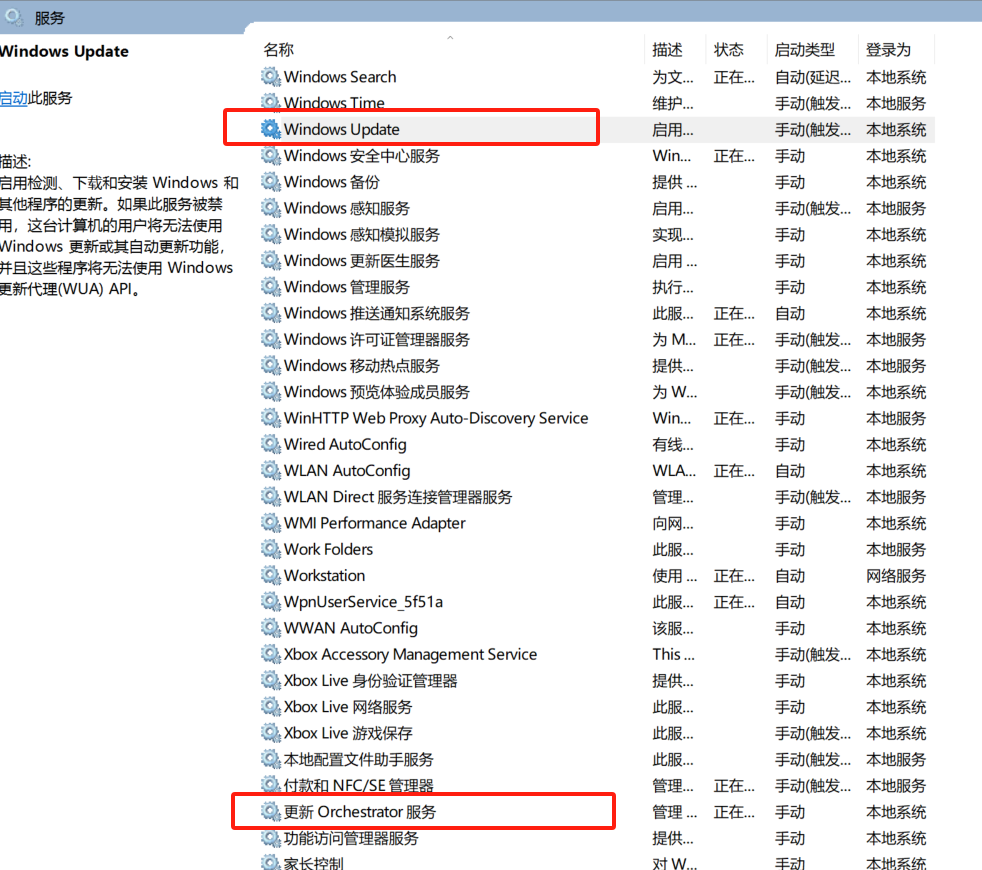Click the gear icon beside Work Folders
The height and width of the screenshot is (870, 982).
point(270,549)
